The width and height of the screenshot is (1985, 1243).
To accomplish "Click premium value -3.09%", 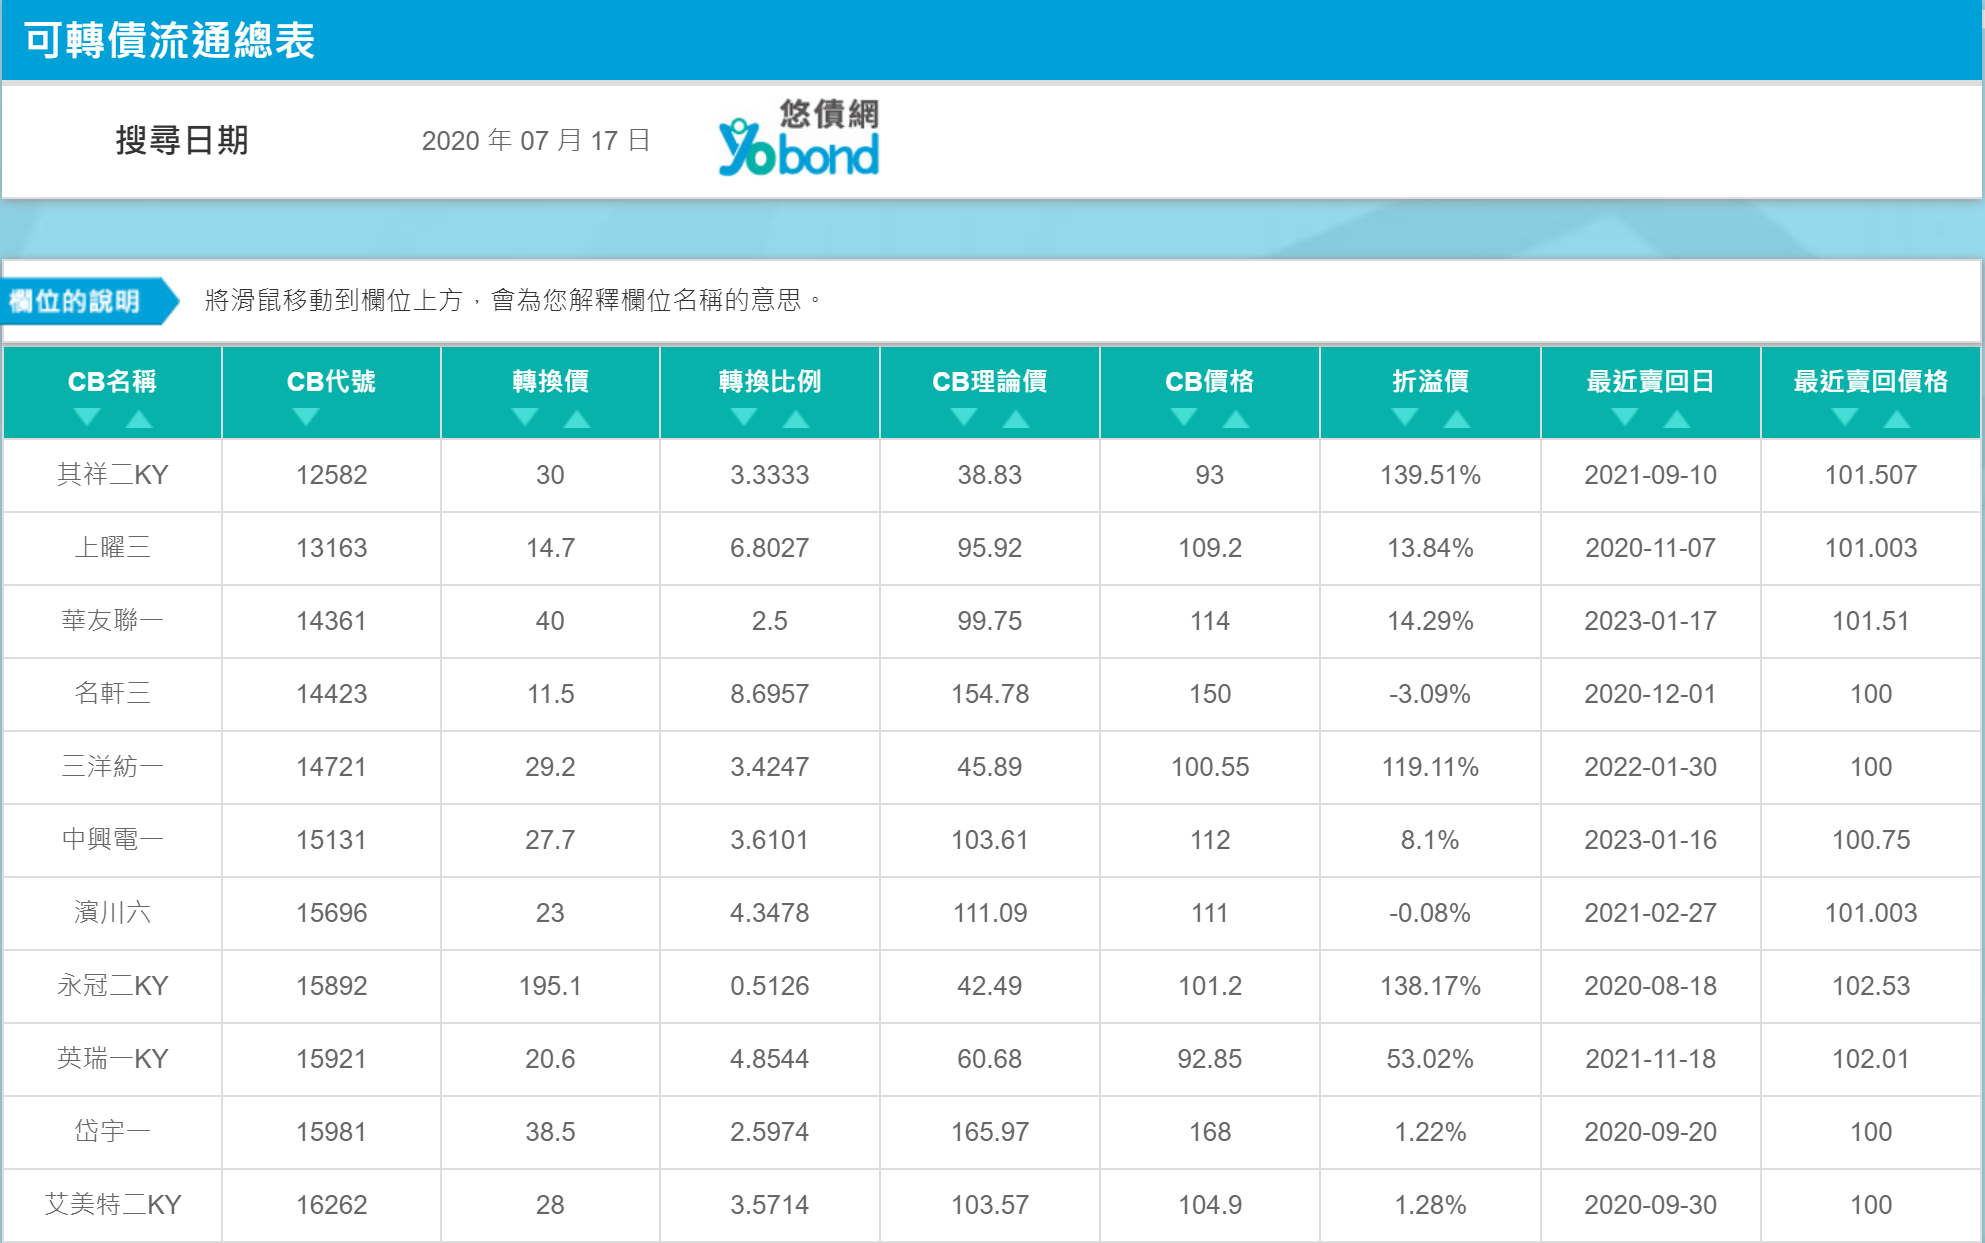I will [1431, 694].
